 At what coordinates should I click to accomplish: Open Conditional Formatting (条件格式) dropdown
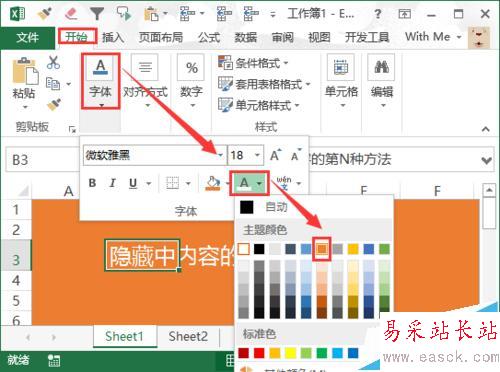[253, 63]
